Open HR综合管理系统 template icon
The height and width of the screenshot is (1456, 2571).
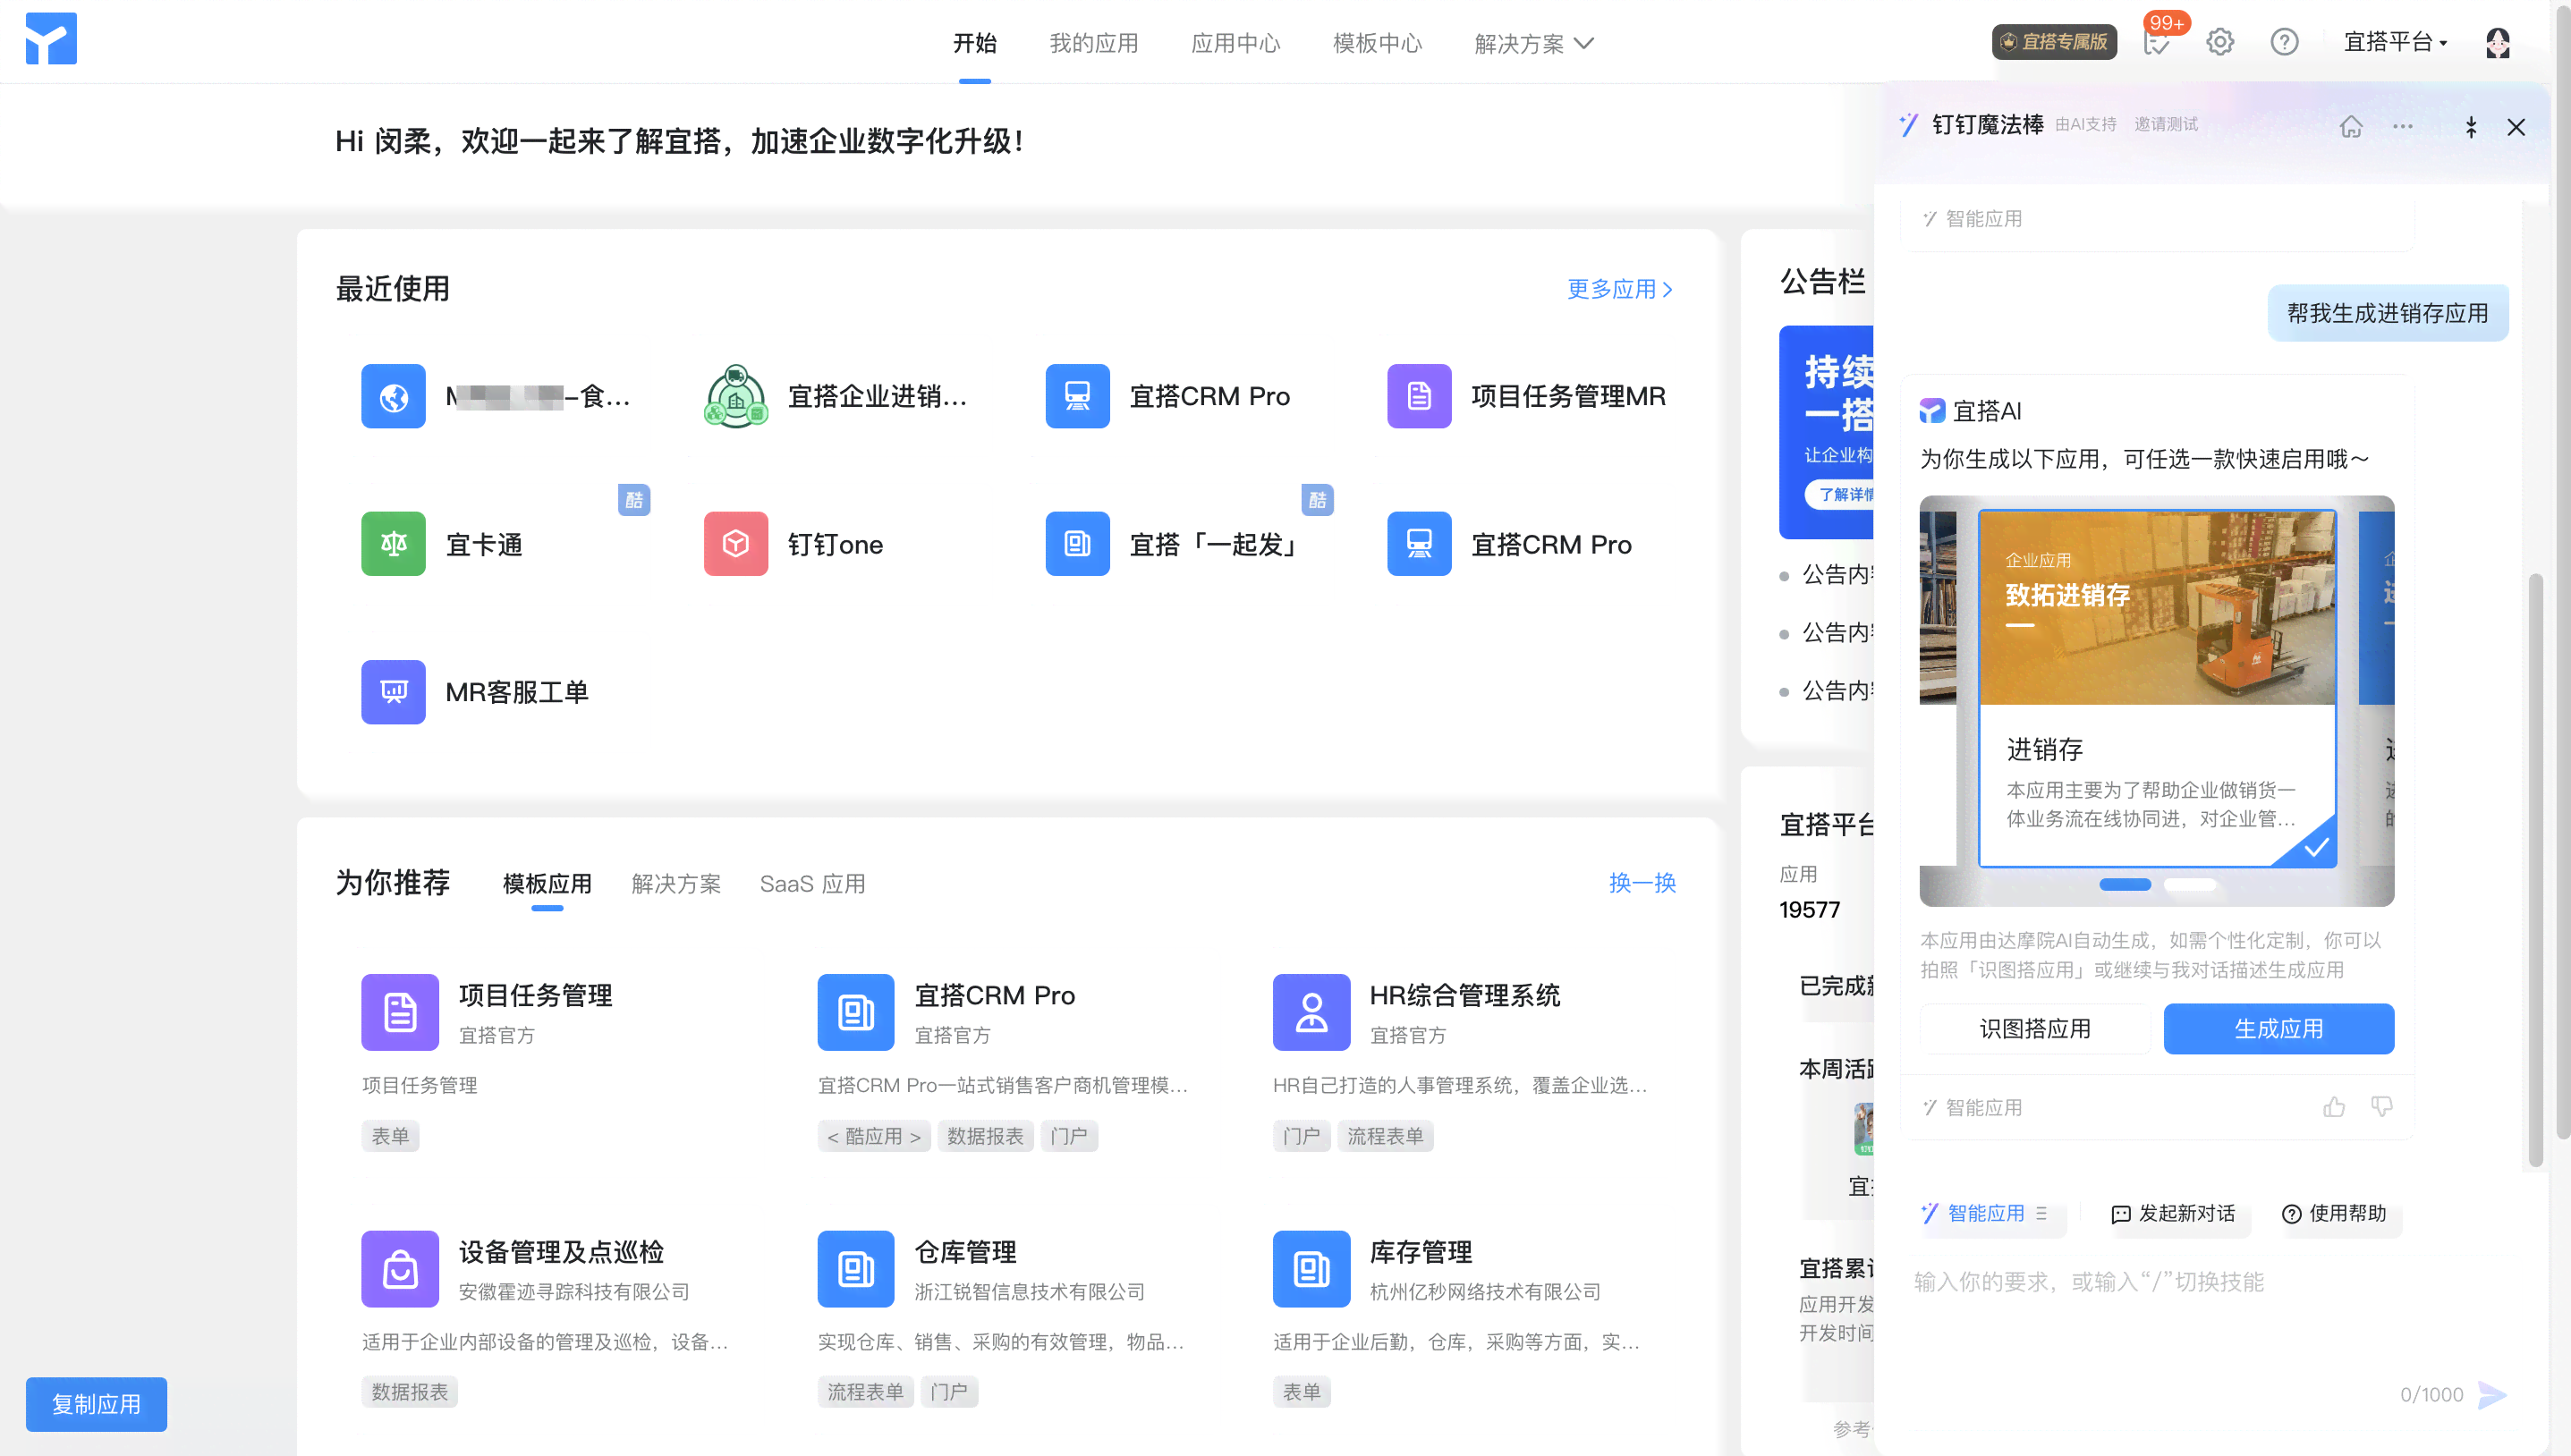coord(1311,1012)
